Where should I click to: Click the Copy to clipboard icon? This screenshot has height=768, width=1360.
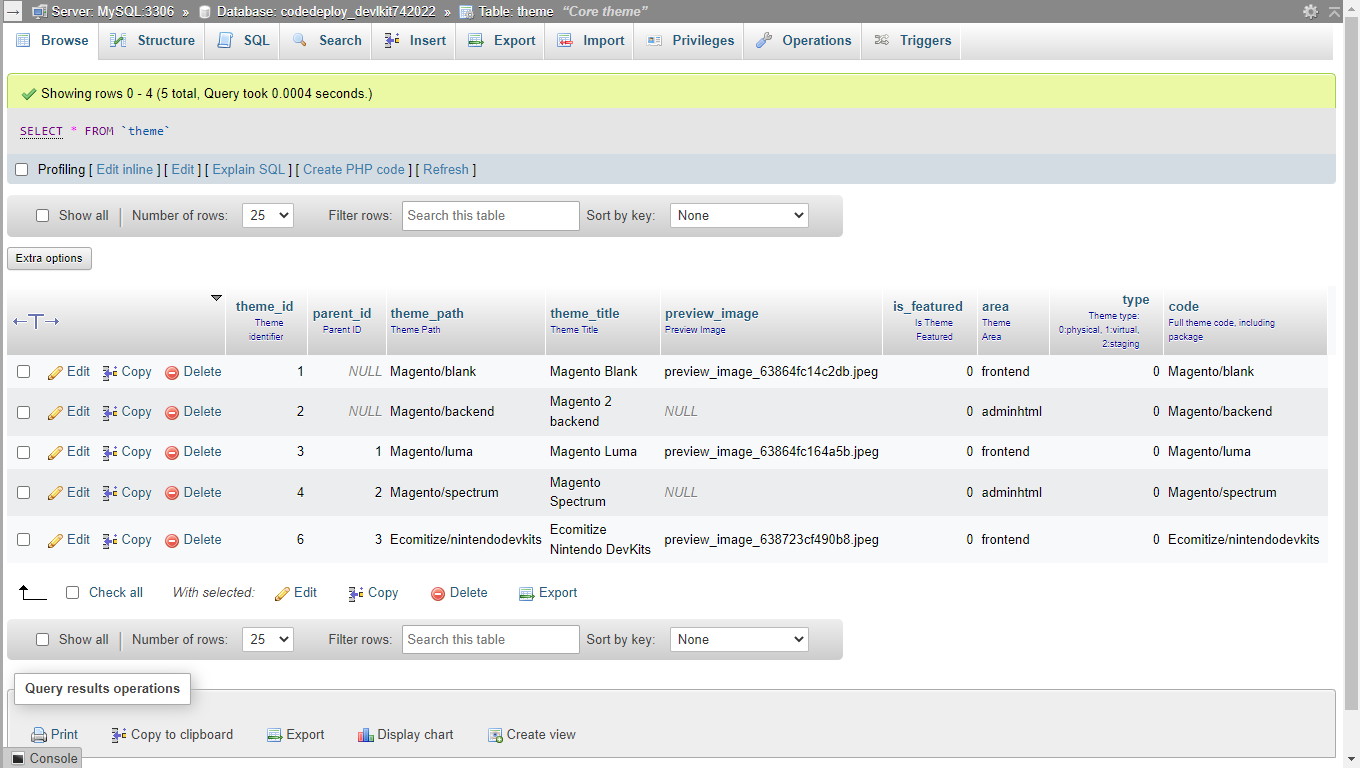point(120,735)
